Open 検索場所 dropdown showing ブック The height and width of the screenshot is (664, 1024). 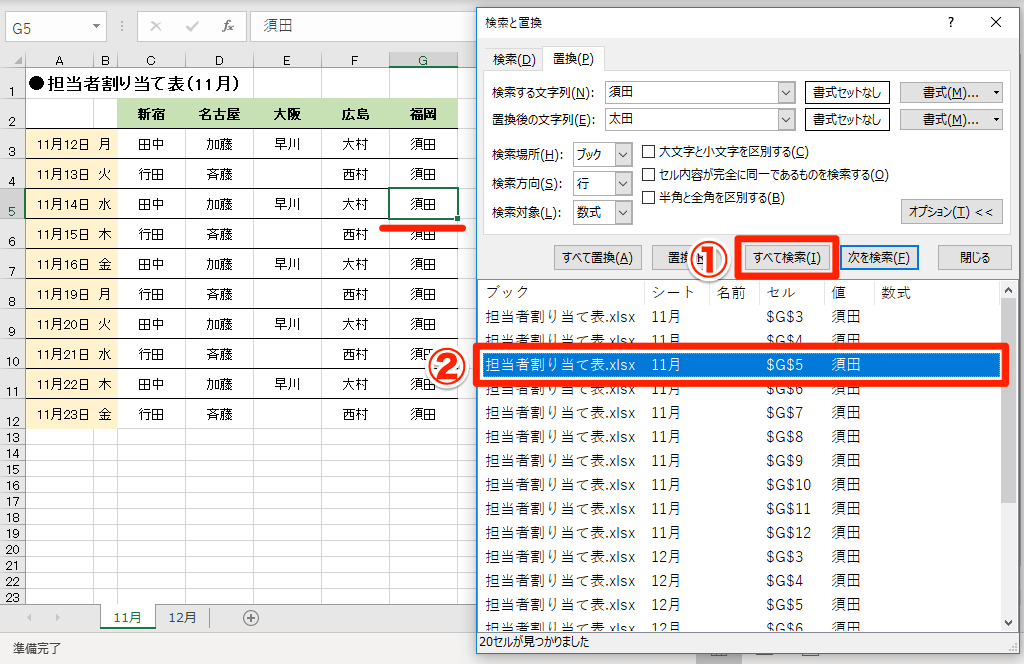[x=624, y=155]
